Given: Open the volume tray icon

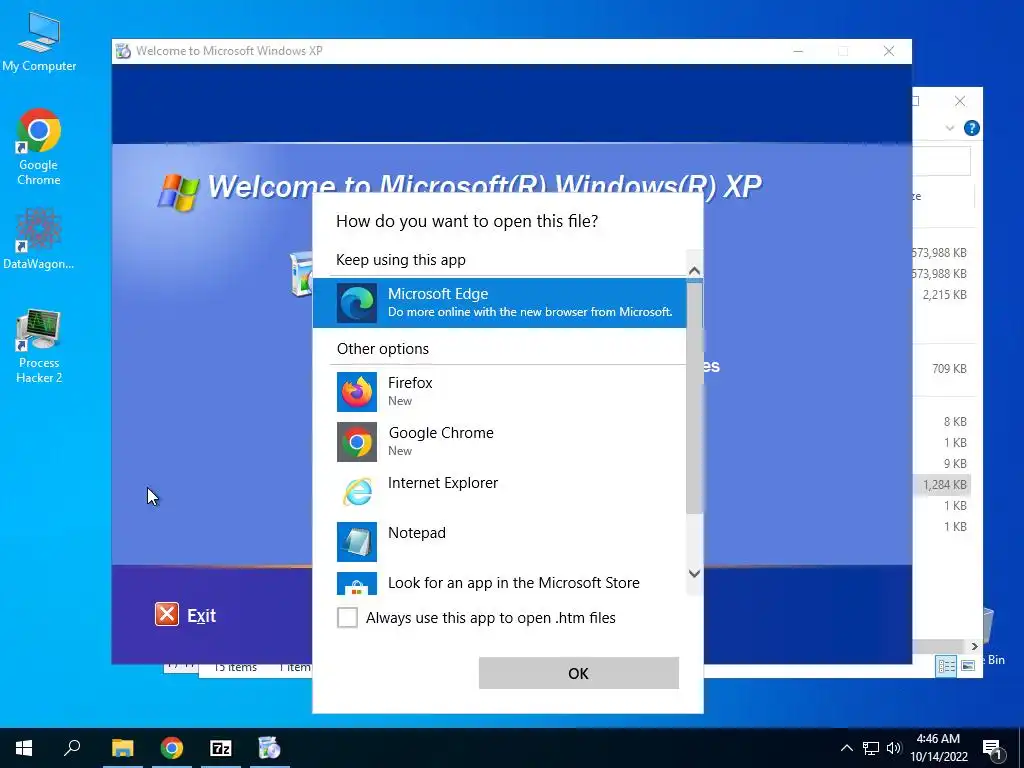Looking at the screenshot, I should click(x=893, y=748).
